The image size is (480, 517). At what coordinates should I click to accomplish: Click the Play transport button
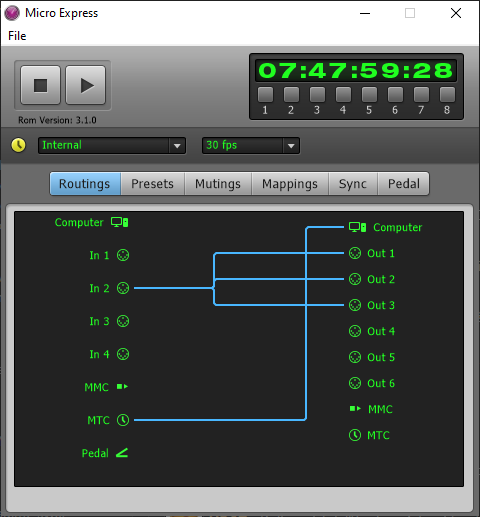(86, 85)
